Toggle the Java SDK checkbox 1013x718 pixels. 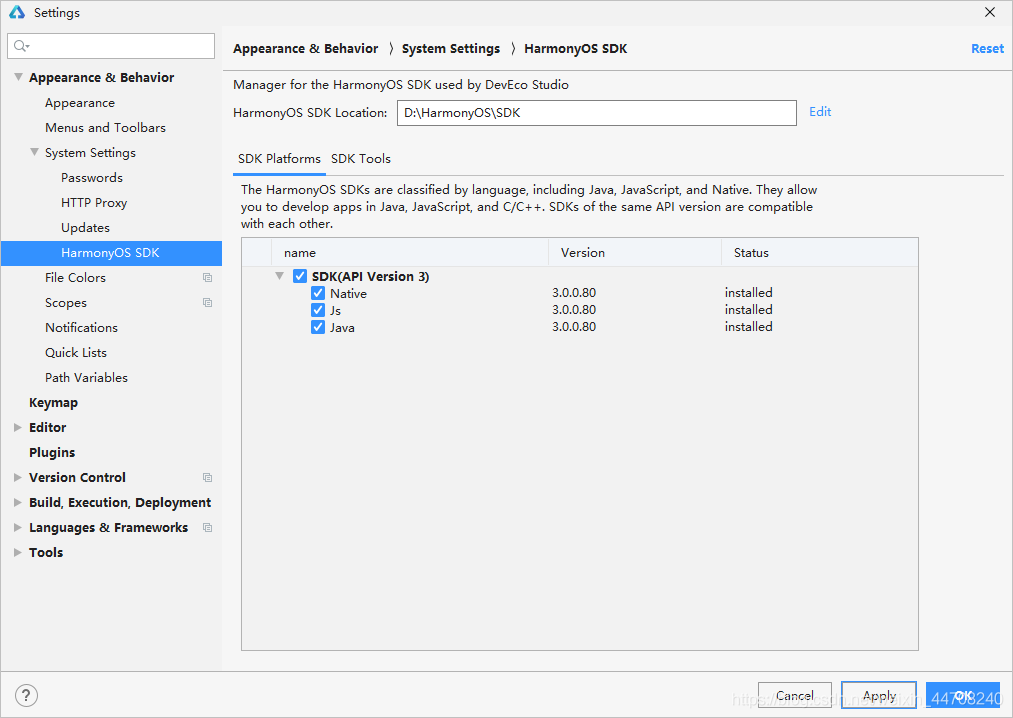coord(318,327)
